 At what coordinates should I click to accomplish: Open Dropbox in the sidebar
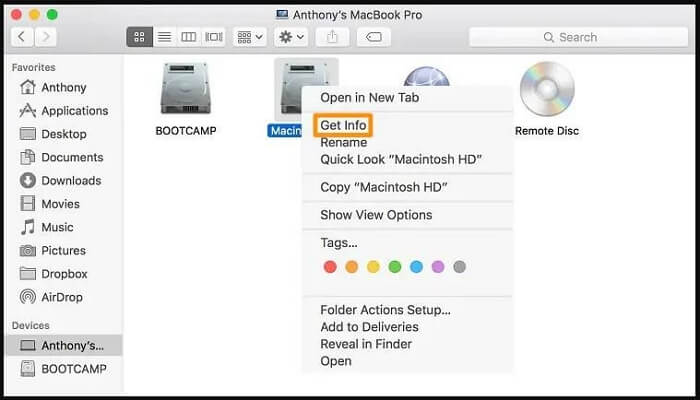[54, 274]
